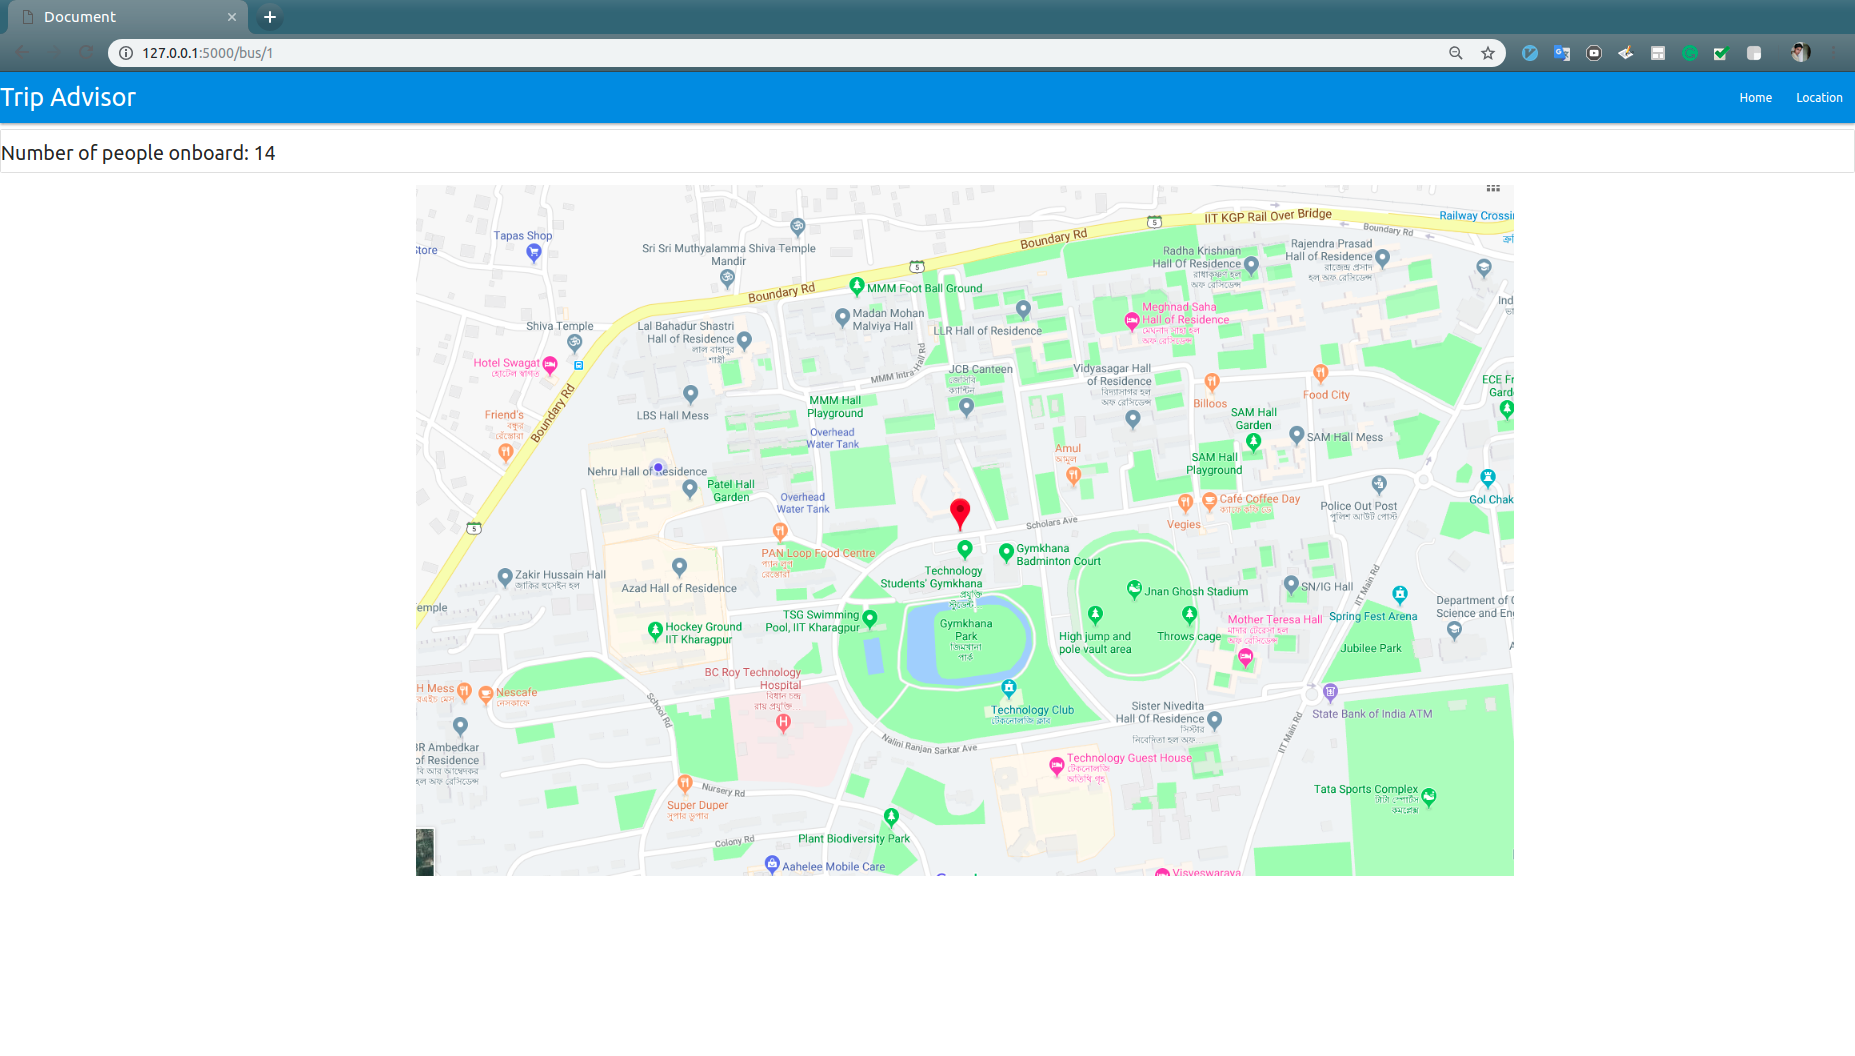1855x1056 pixels.
Task: Click Tata Sports Complex marker
Action: pyautogui.click(x=1428, y=797)
